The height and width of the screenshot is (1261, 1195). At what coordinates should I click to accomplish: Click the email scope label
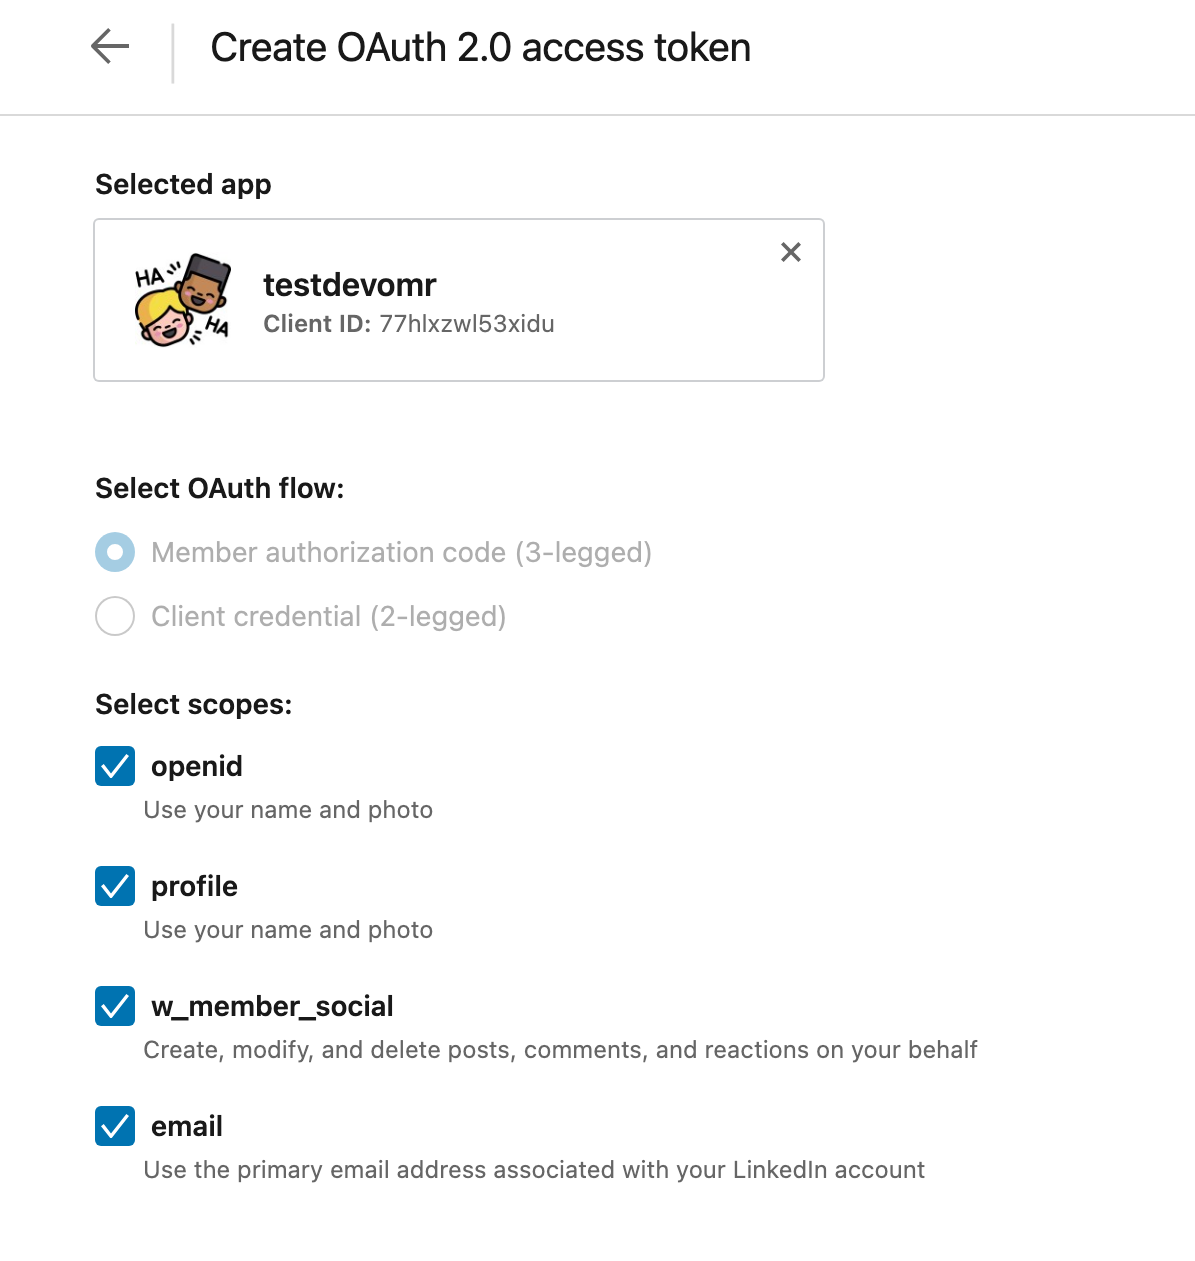coord(187,1126)
